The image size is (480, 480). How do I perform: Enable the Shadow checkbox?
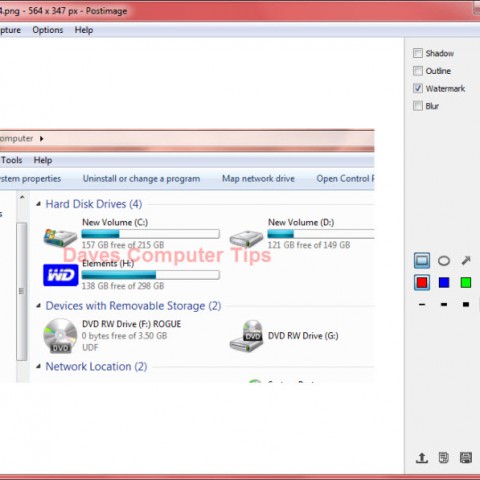point(418,53)
